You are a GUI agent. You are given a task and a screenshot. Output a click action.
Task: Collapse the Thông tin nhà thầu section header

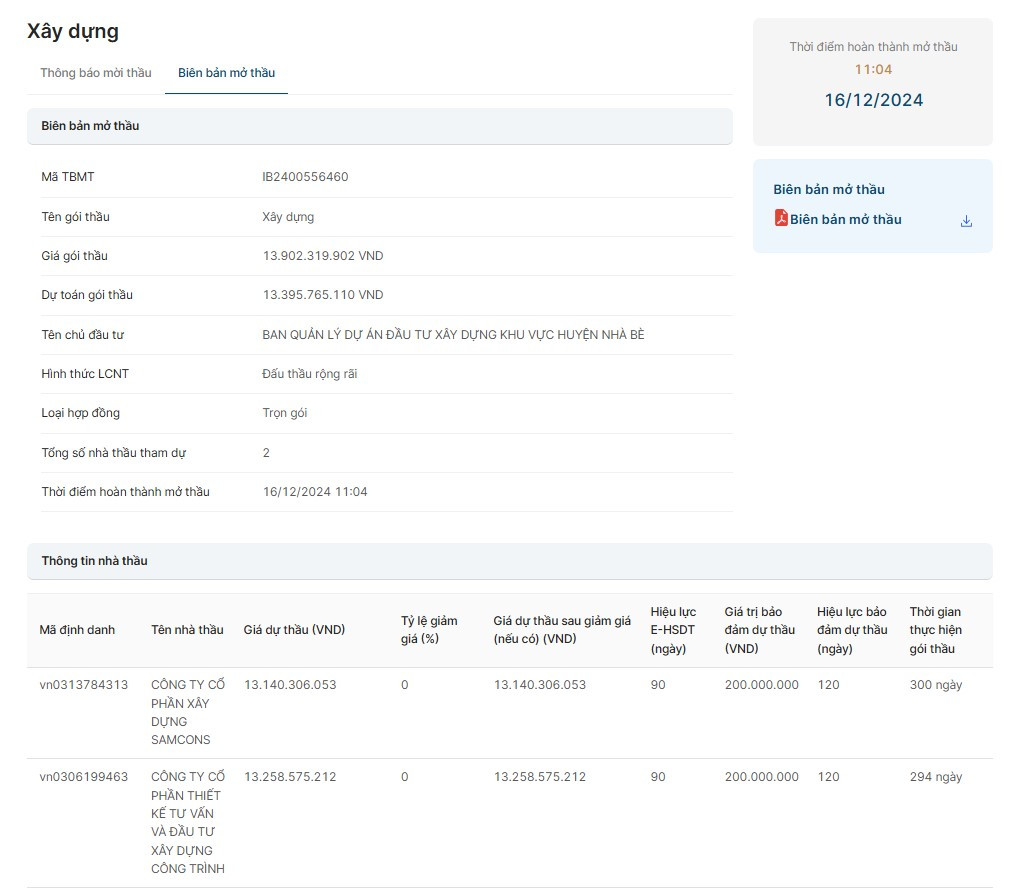pyautogui.click(x=509, y=561)
